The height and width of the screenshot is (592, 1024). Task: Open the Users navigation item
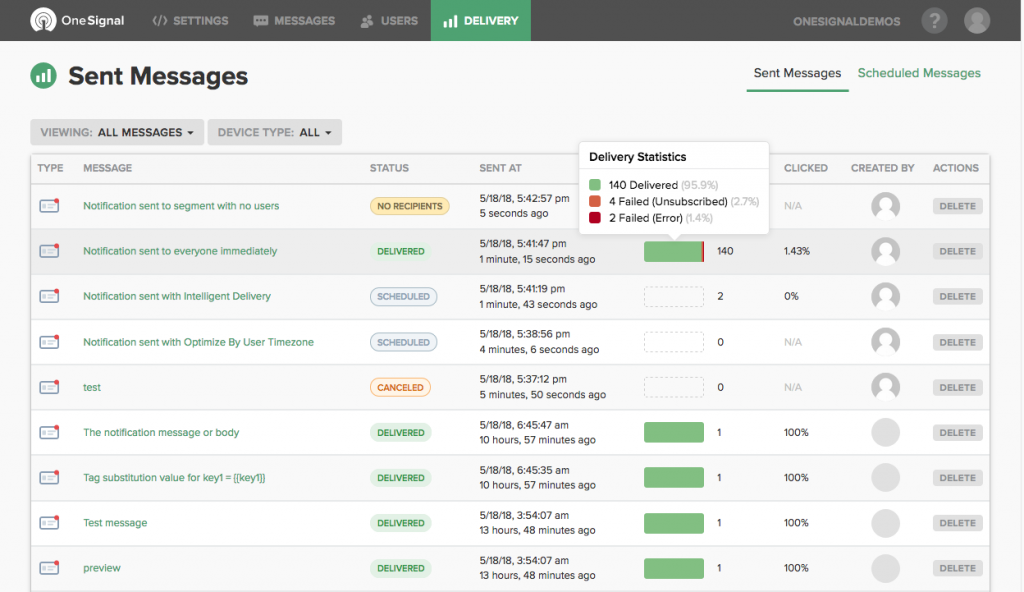(x=389, y=21)
